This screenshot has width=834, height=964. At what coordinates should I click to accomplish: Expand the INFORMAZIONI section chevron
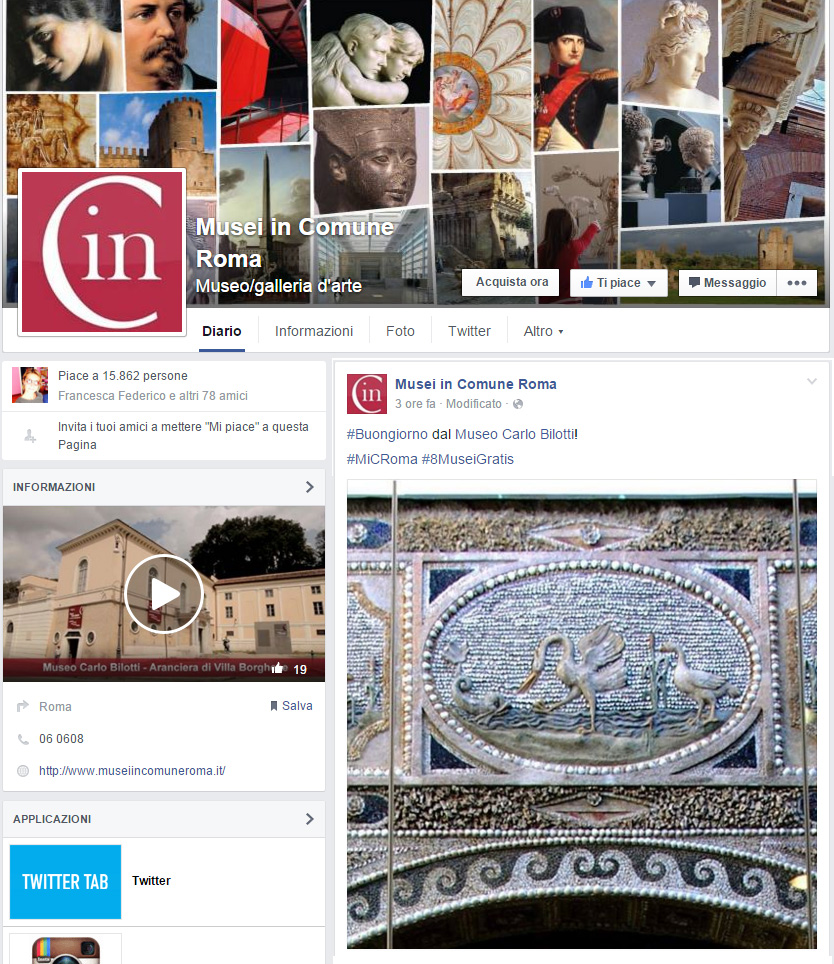tap(310, 487)
